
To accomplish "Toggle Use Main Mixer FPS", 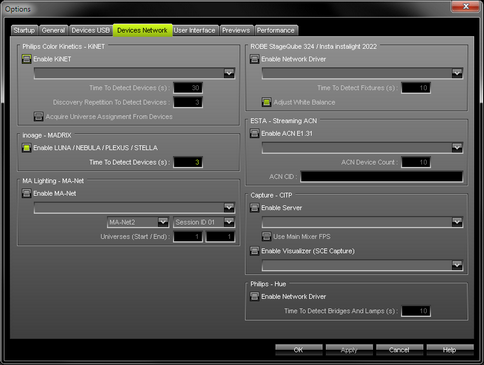I will (x=266, y=237).
